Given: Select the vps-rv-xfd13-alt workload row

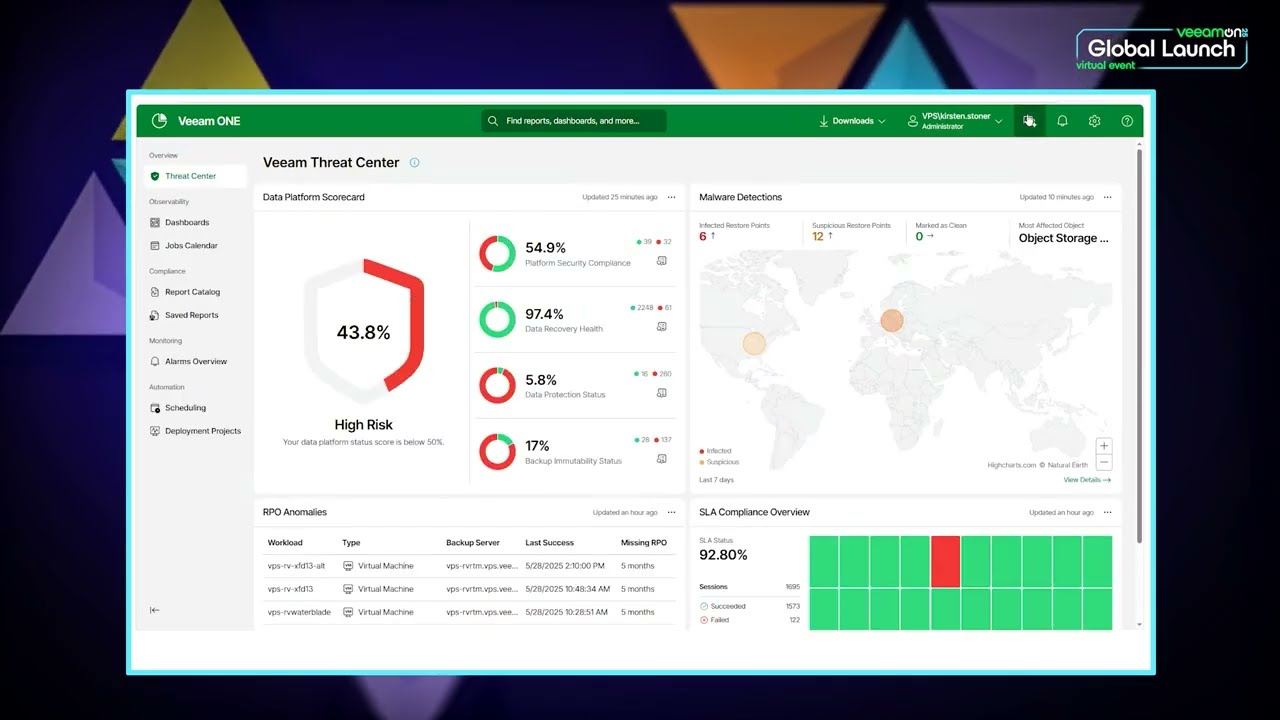Looking at the screenshot, I should tap(467, 566).
